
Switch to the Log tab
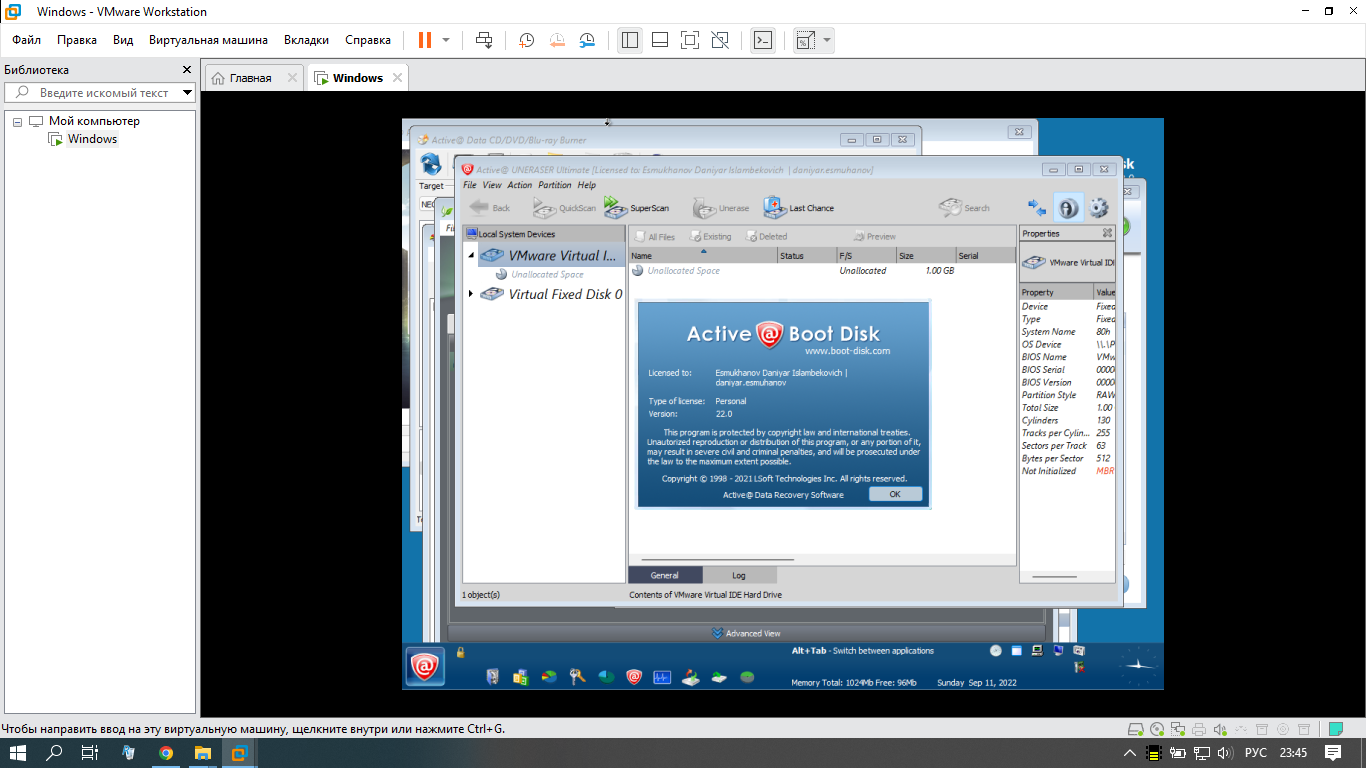739,575
